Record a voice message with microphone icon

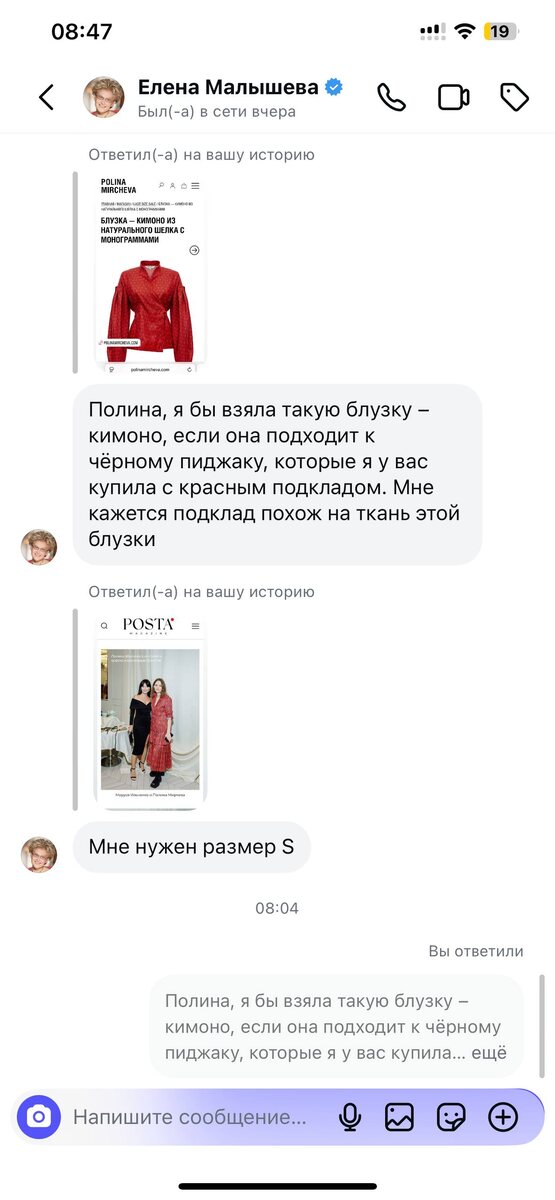pos(350,1117)
